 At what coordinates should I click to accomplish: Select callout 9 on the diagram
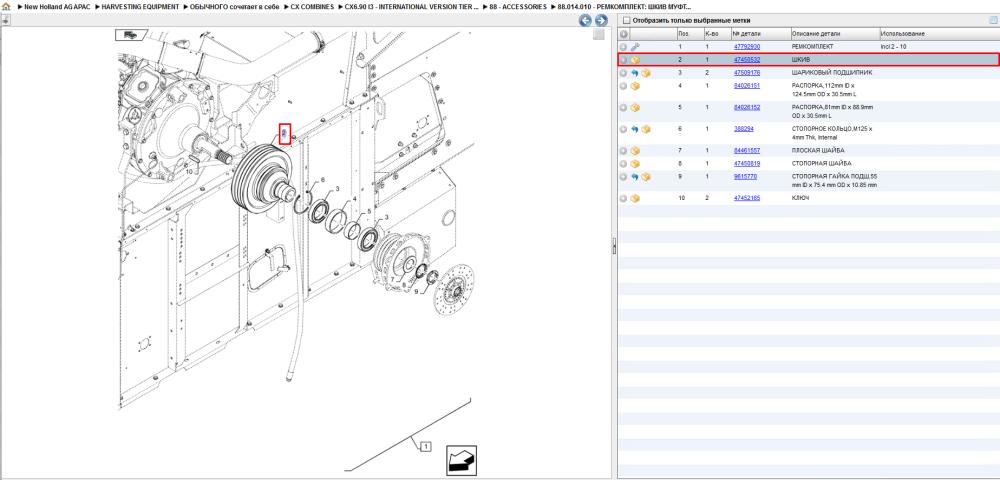coord(415,291)
